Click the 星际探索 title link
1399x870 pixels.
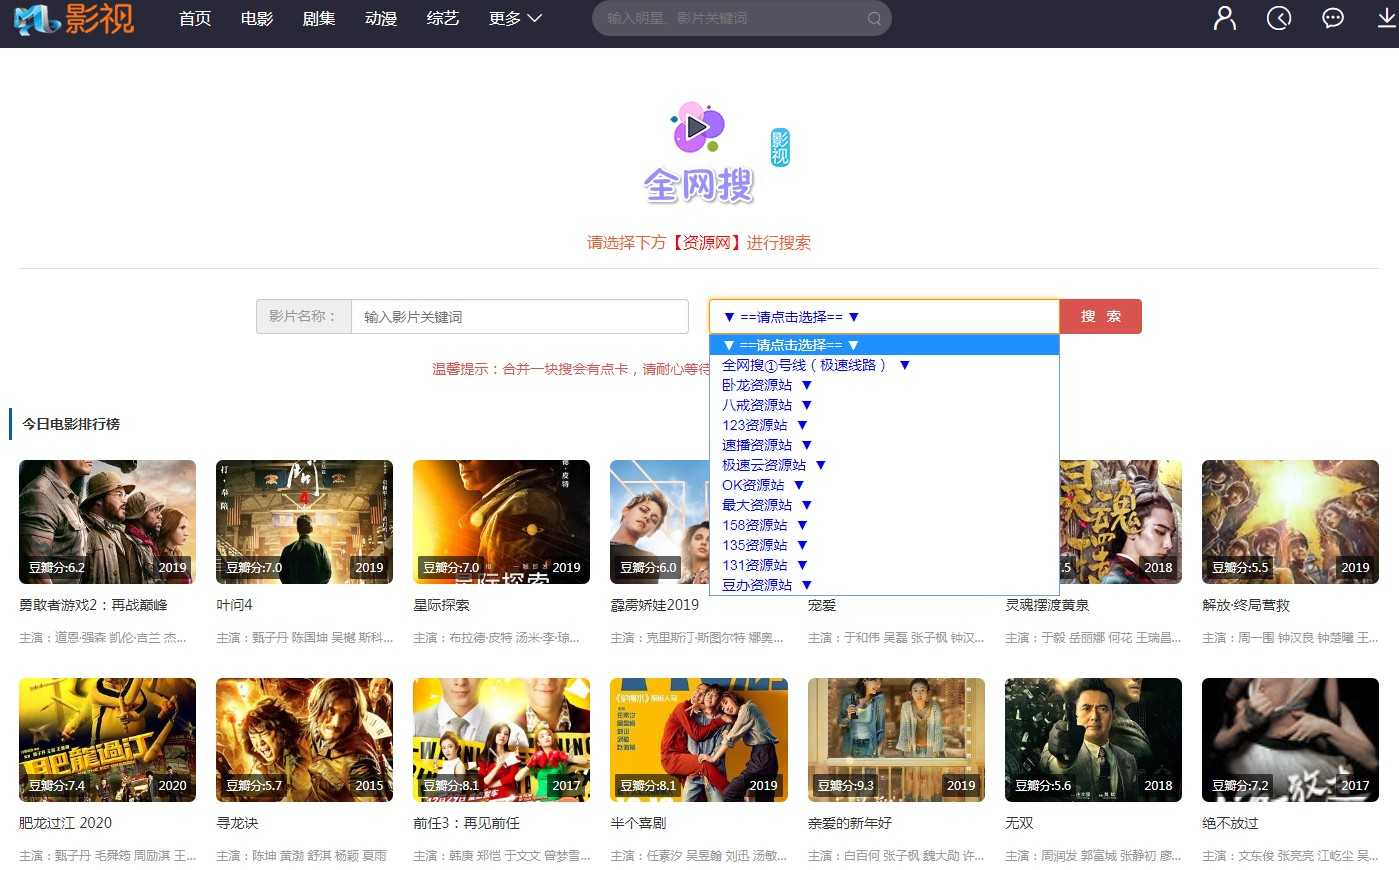(441, 605)
